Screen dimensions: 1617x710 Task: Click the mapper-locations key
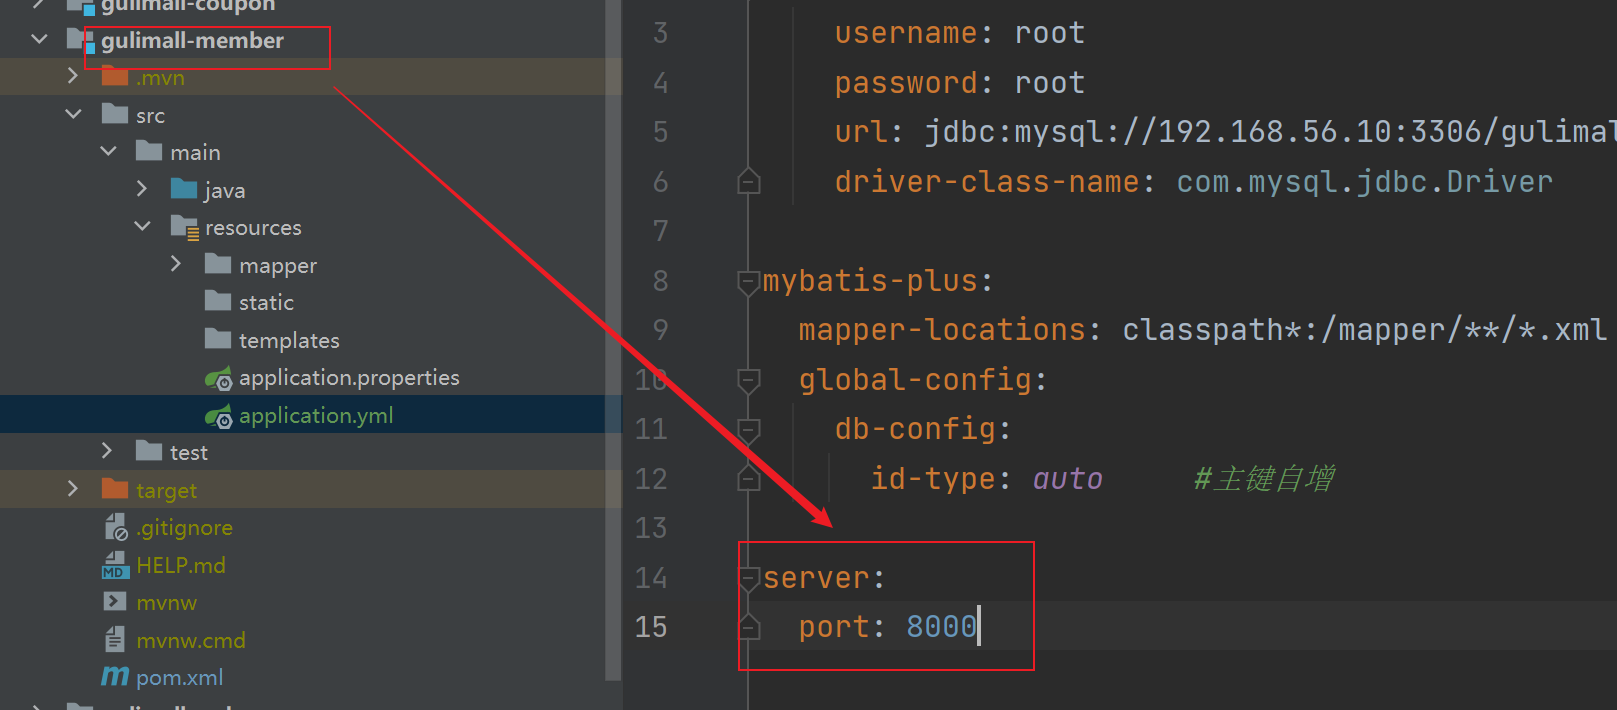tap(942, 330)
